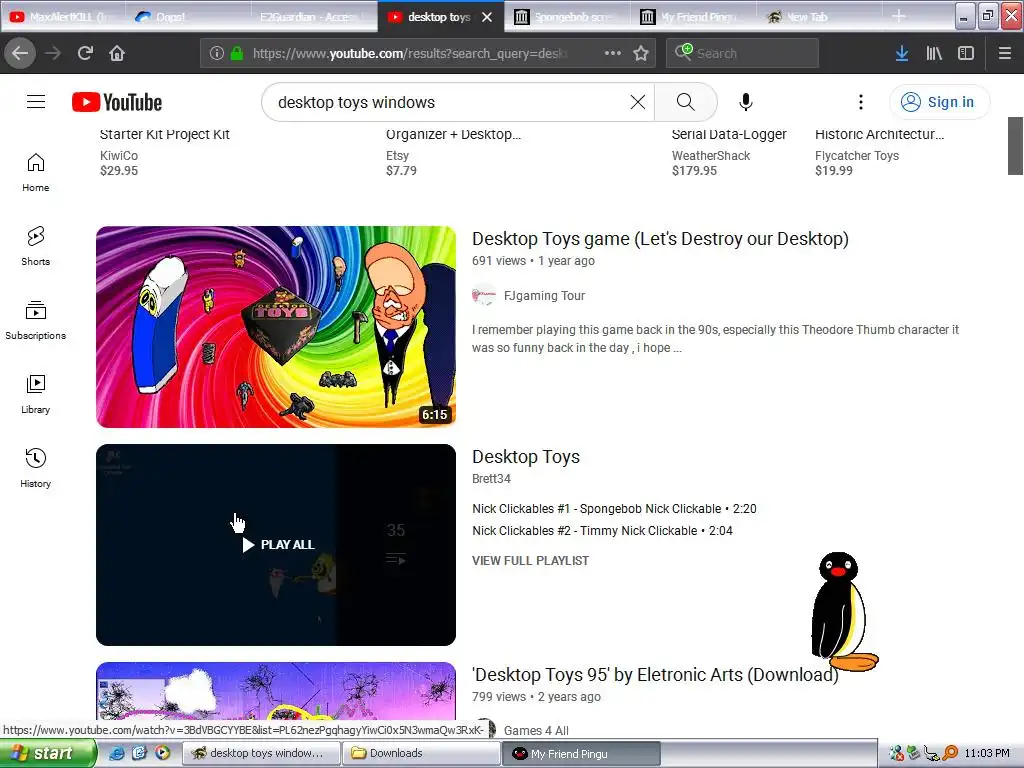The height and width of the screenshot is (768, 1024).
Task: Launch Internet Explorer from Quick Launch
Action: (117, 753)
